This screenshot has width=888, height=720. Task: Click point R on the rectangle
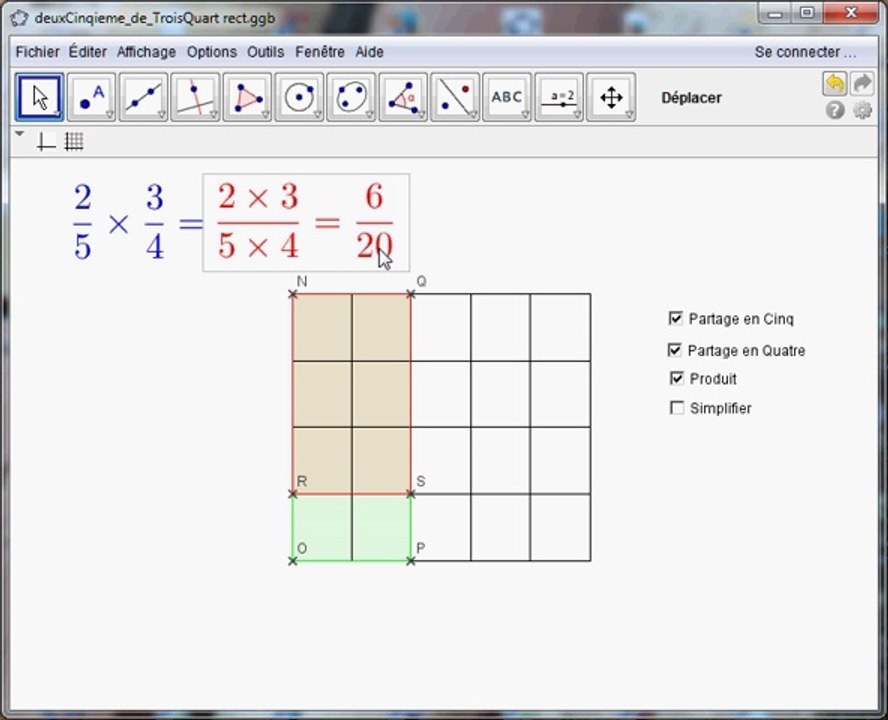coord(293,495)
